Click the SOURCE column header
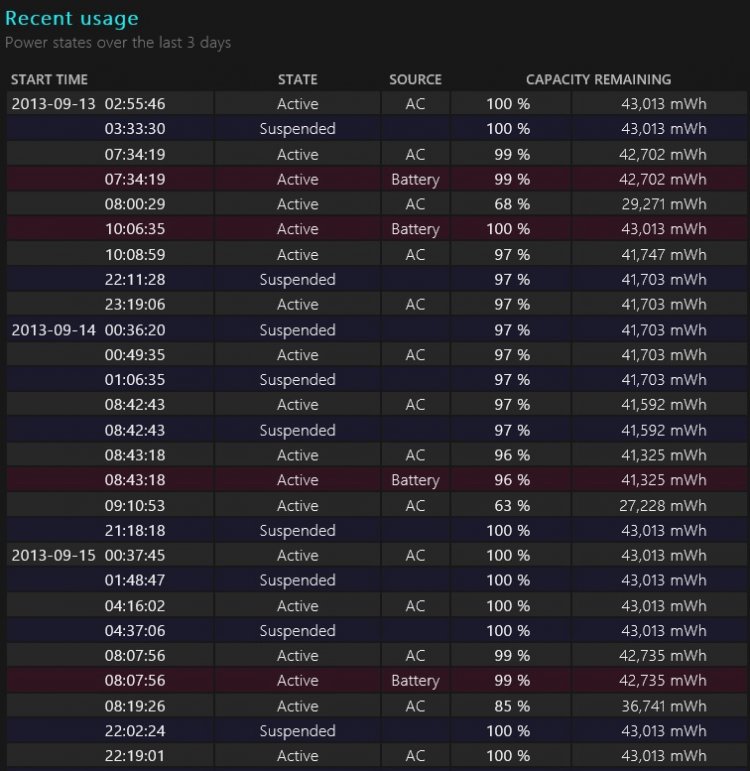 pyautogui.click(x=415, y=79)
